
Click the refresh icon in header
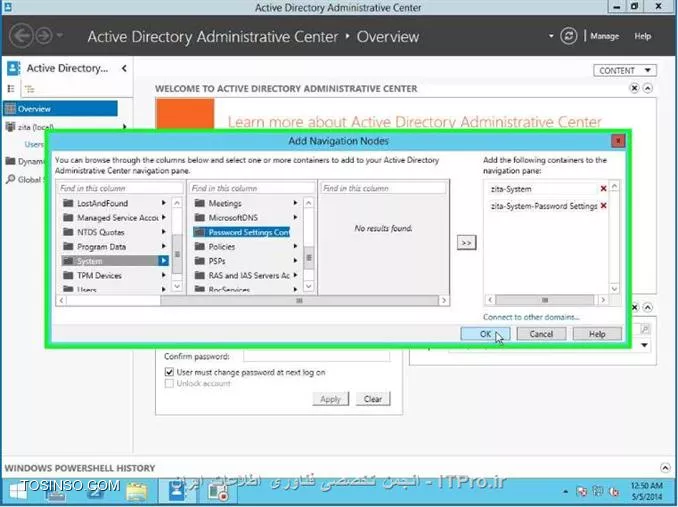tap(569, 36)
